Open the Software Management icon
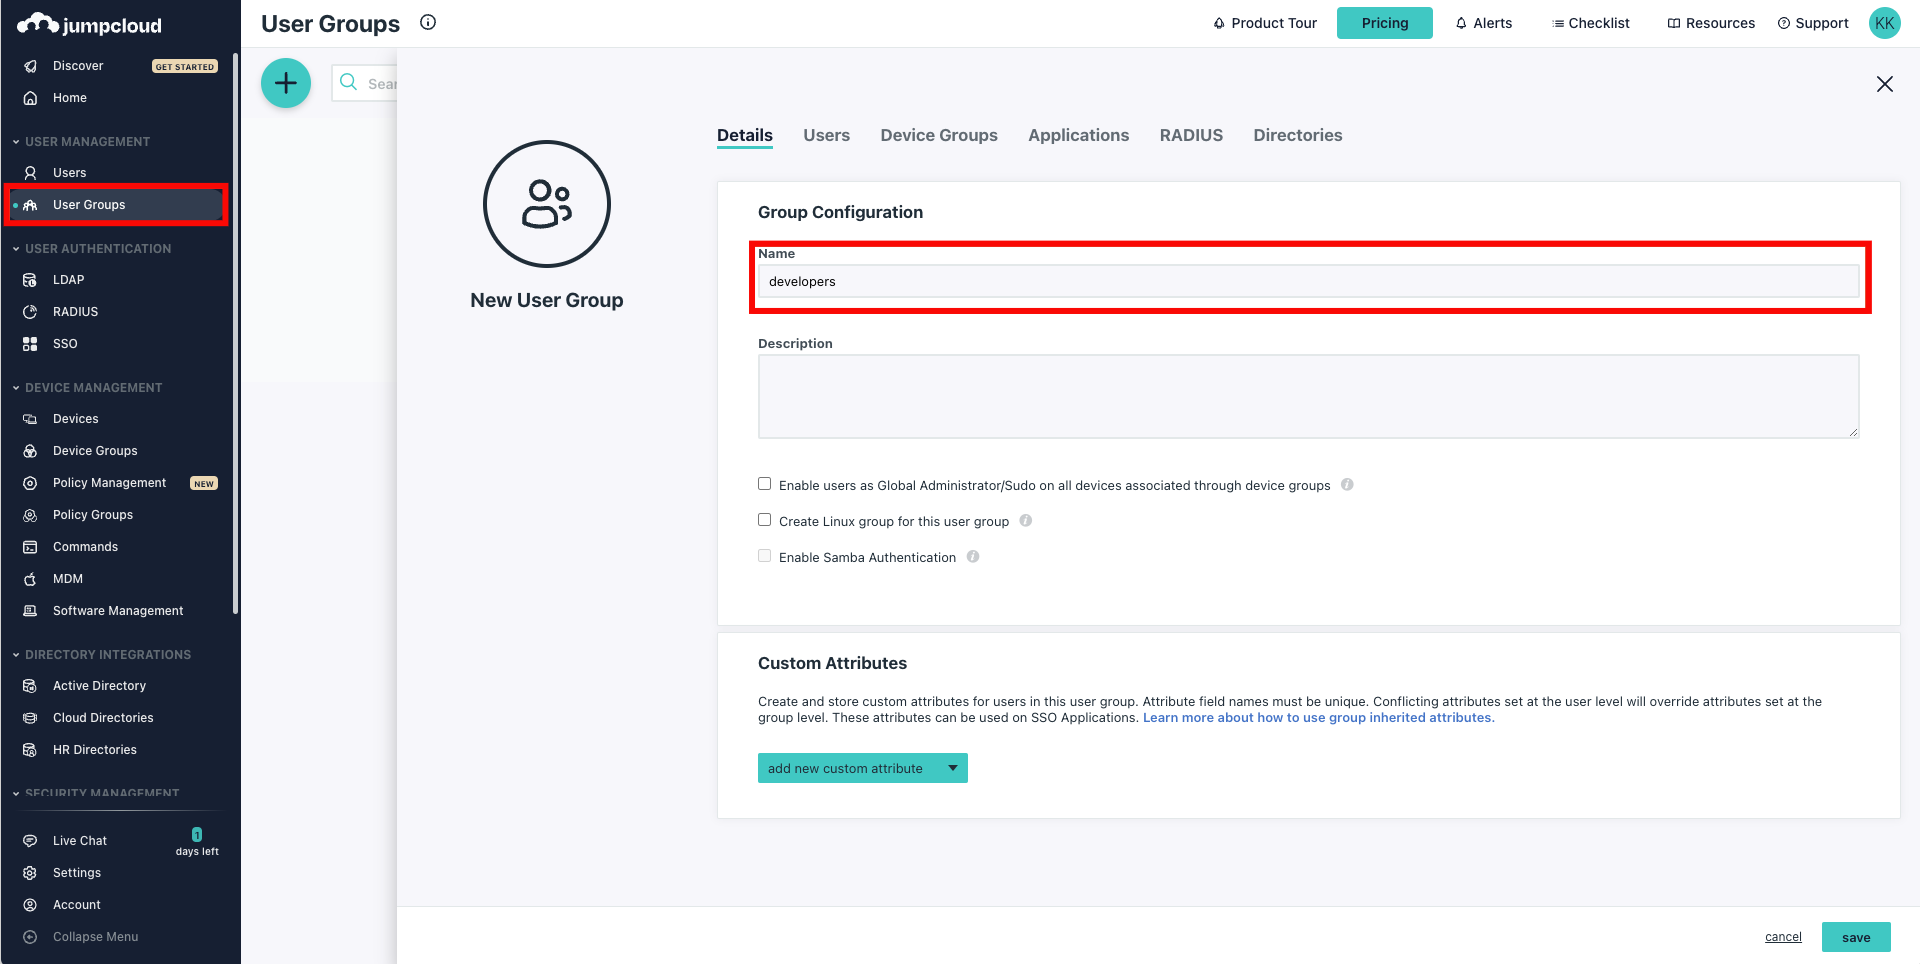The image size is (1920, 964). [30, 611]
